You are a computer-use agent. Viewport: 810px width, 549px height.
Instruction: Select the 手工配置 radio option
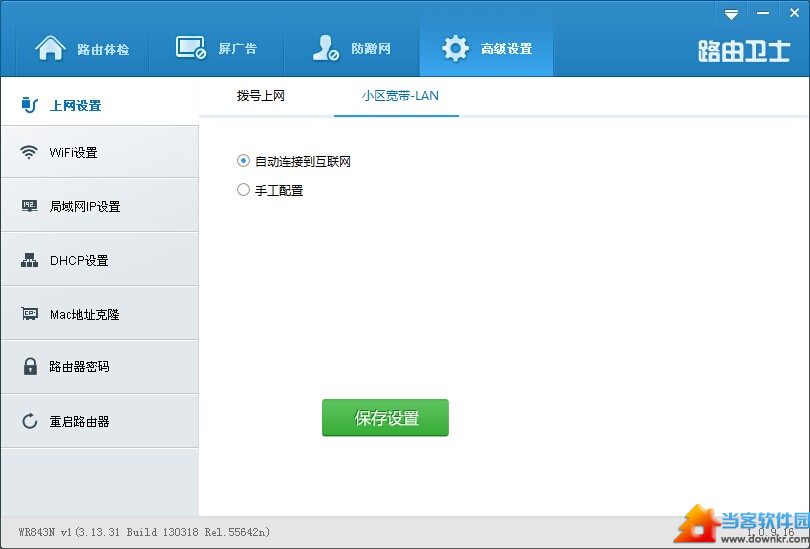pos(243,190)
